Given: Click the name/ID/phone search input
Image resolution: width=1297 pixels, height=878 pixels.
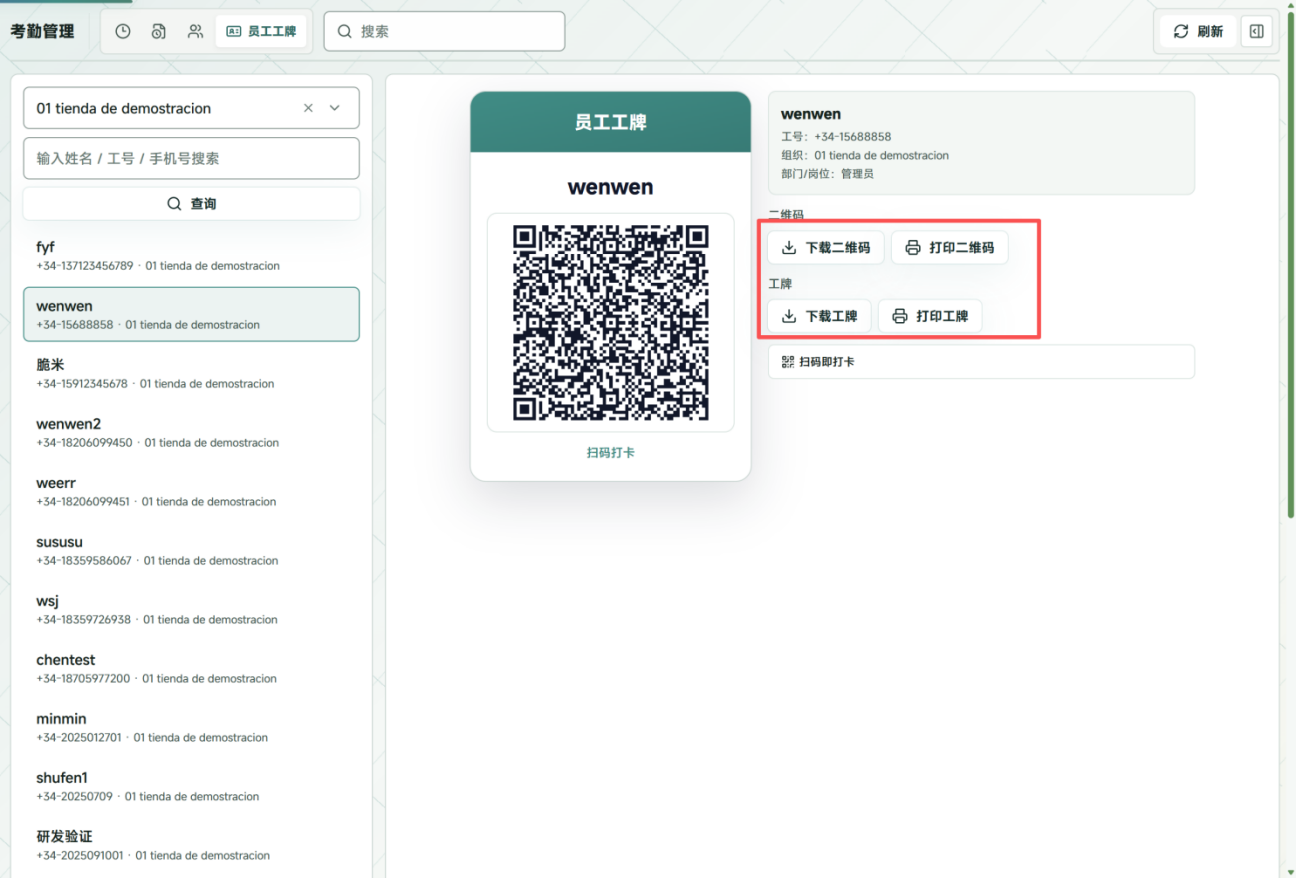Looking at the screenshot, I should point(191,158).
